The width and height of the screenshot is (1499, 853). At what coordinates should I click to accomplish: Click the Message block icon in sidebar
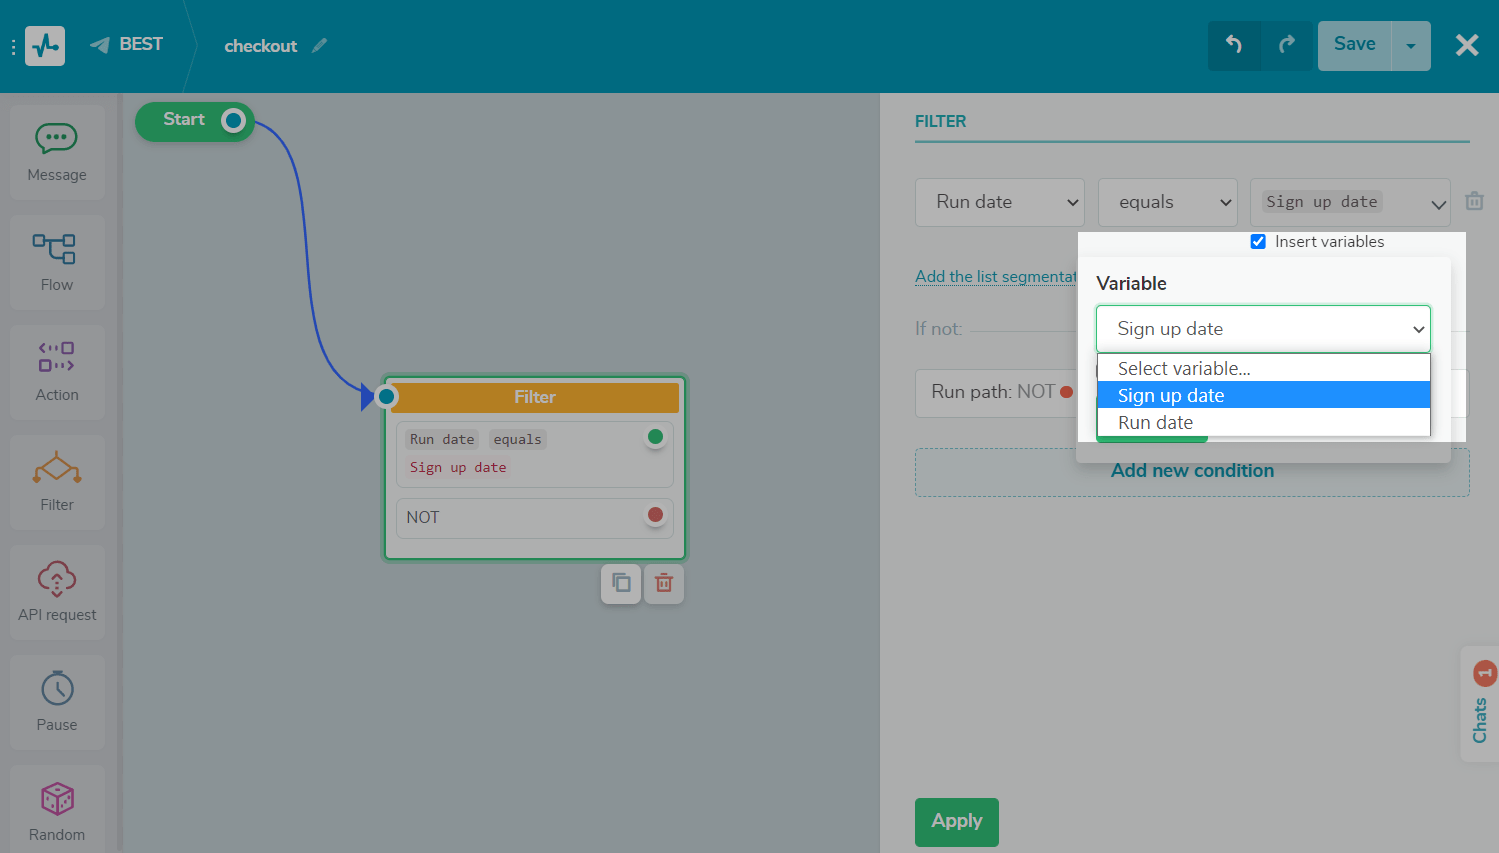56,139
